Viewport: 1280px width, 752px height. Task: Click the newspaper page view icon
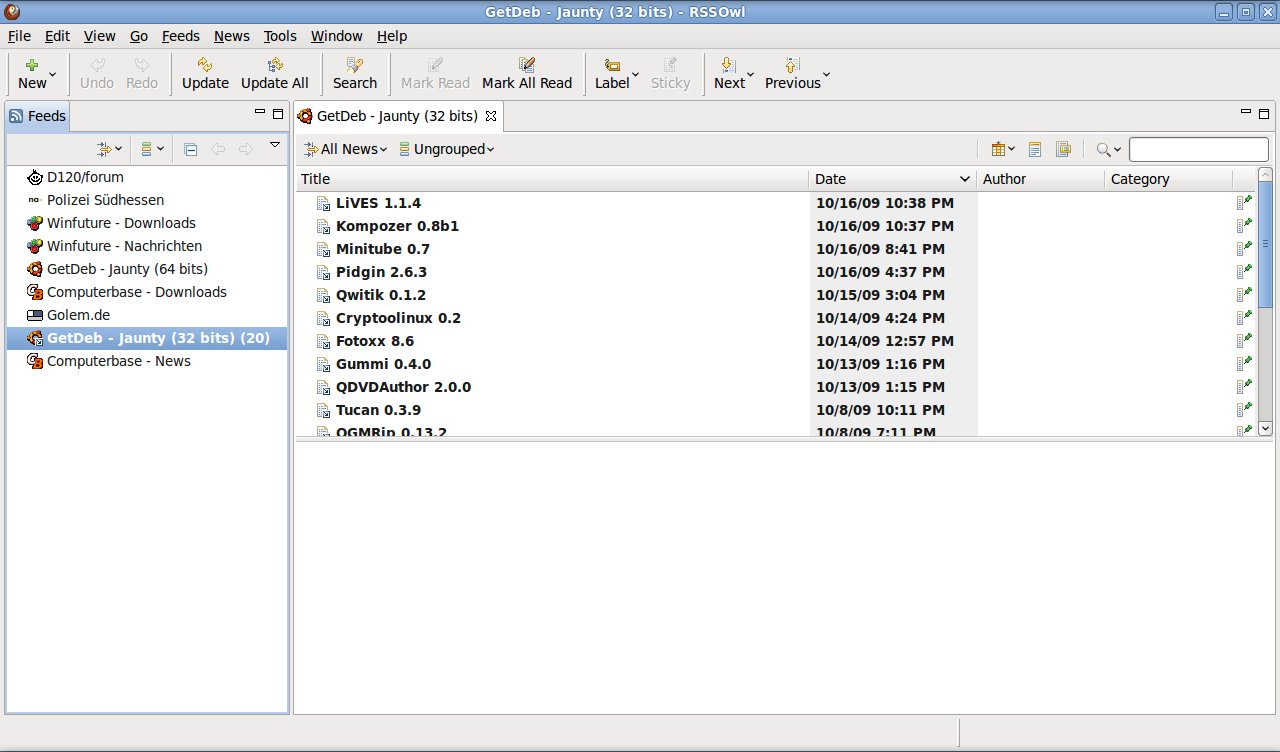[1035, 149]
